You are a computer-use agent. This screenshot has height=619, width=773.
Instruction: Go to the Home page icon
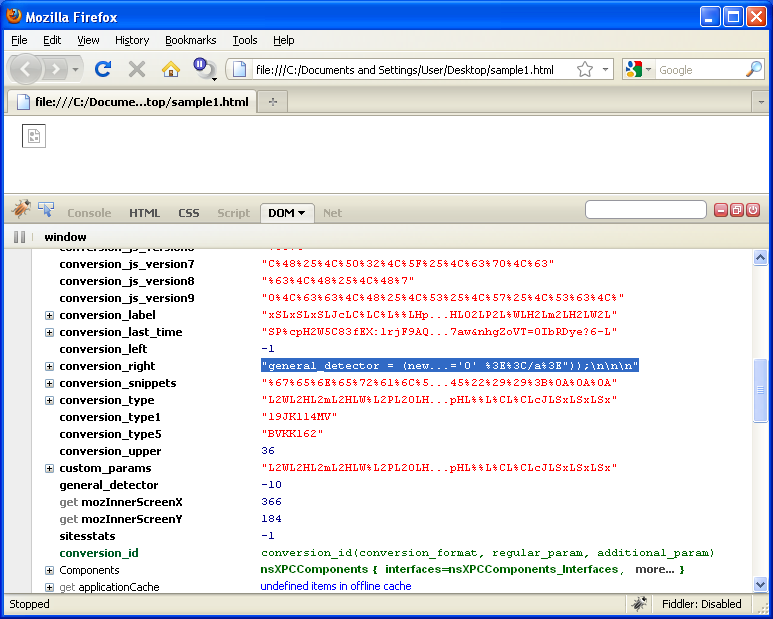tap(171, 69)
